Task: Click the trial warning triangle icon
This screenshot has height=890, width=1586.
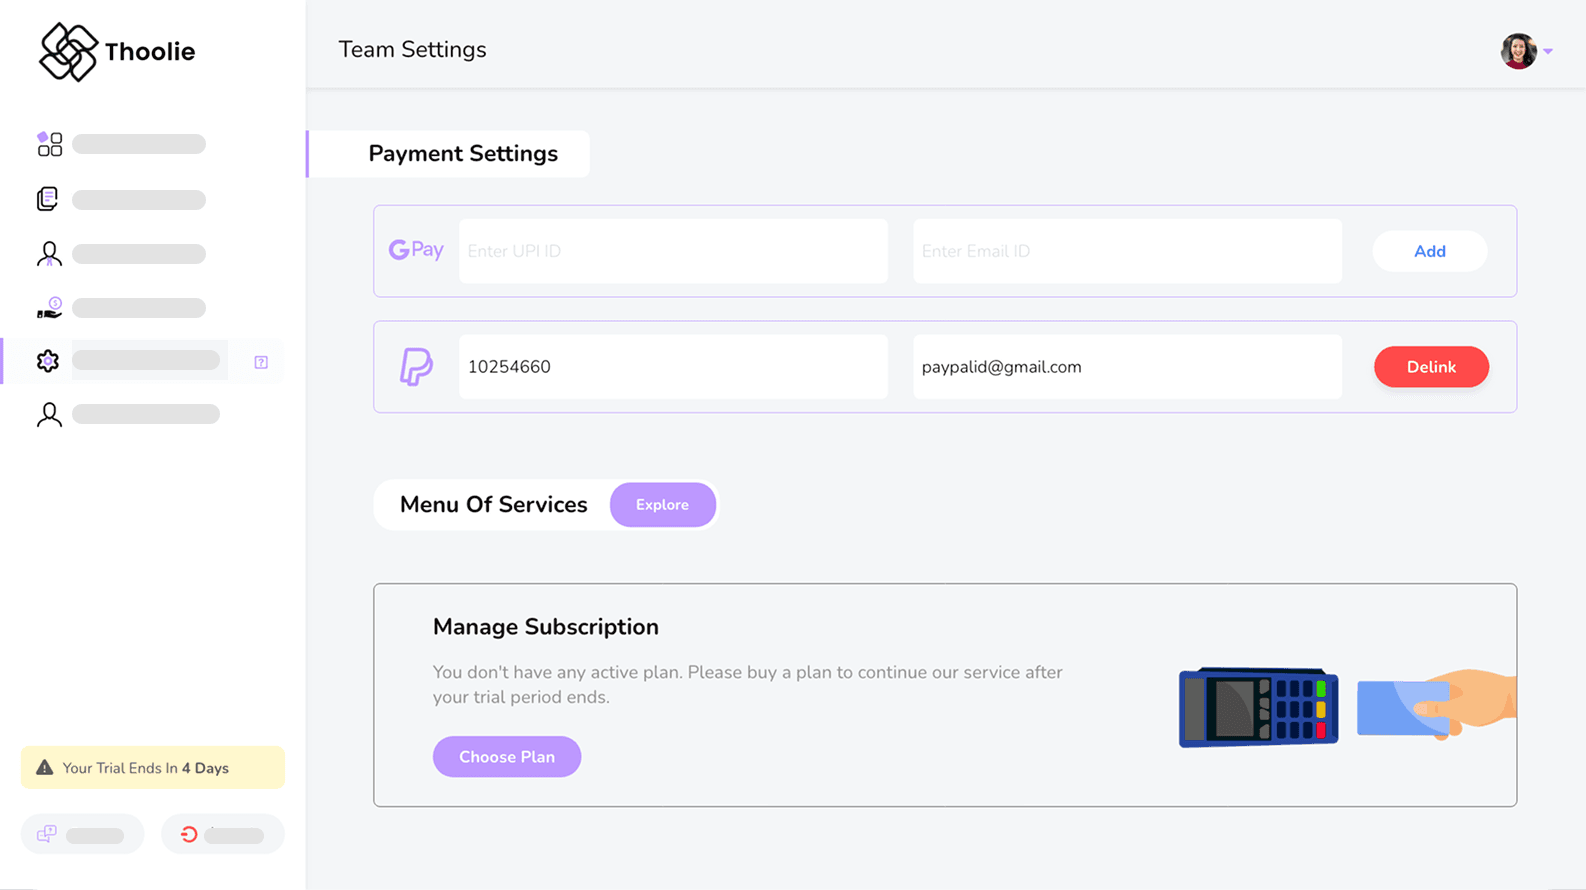Action: pos(44,768)
